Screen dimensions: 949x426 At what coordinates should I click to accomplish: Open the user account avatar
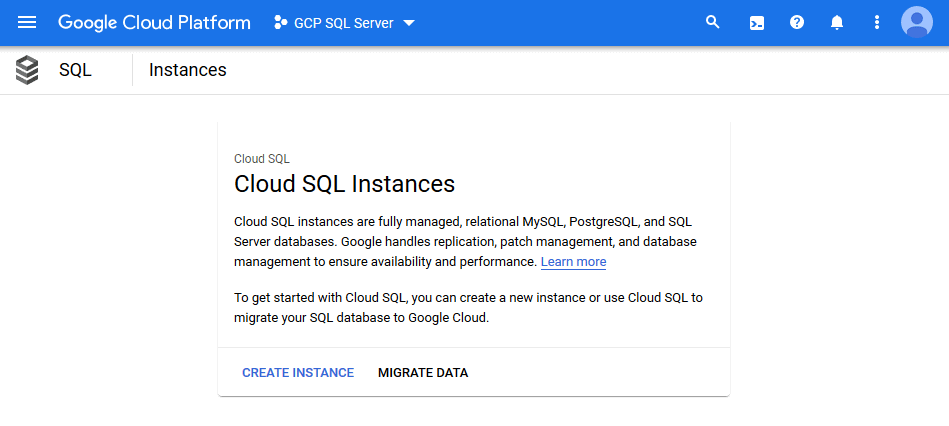916,22
